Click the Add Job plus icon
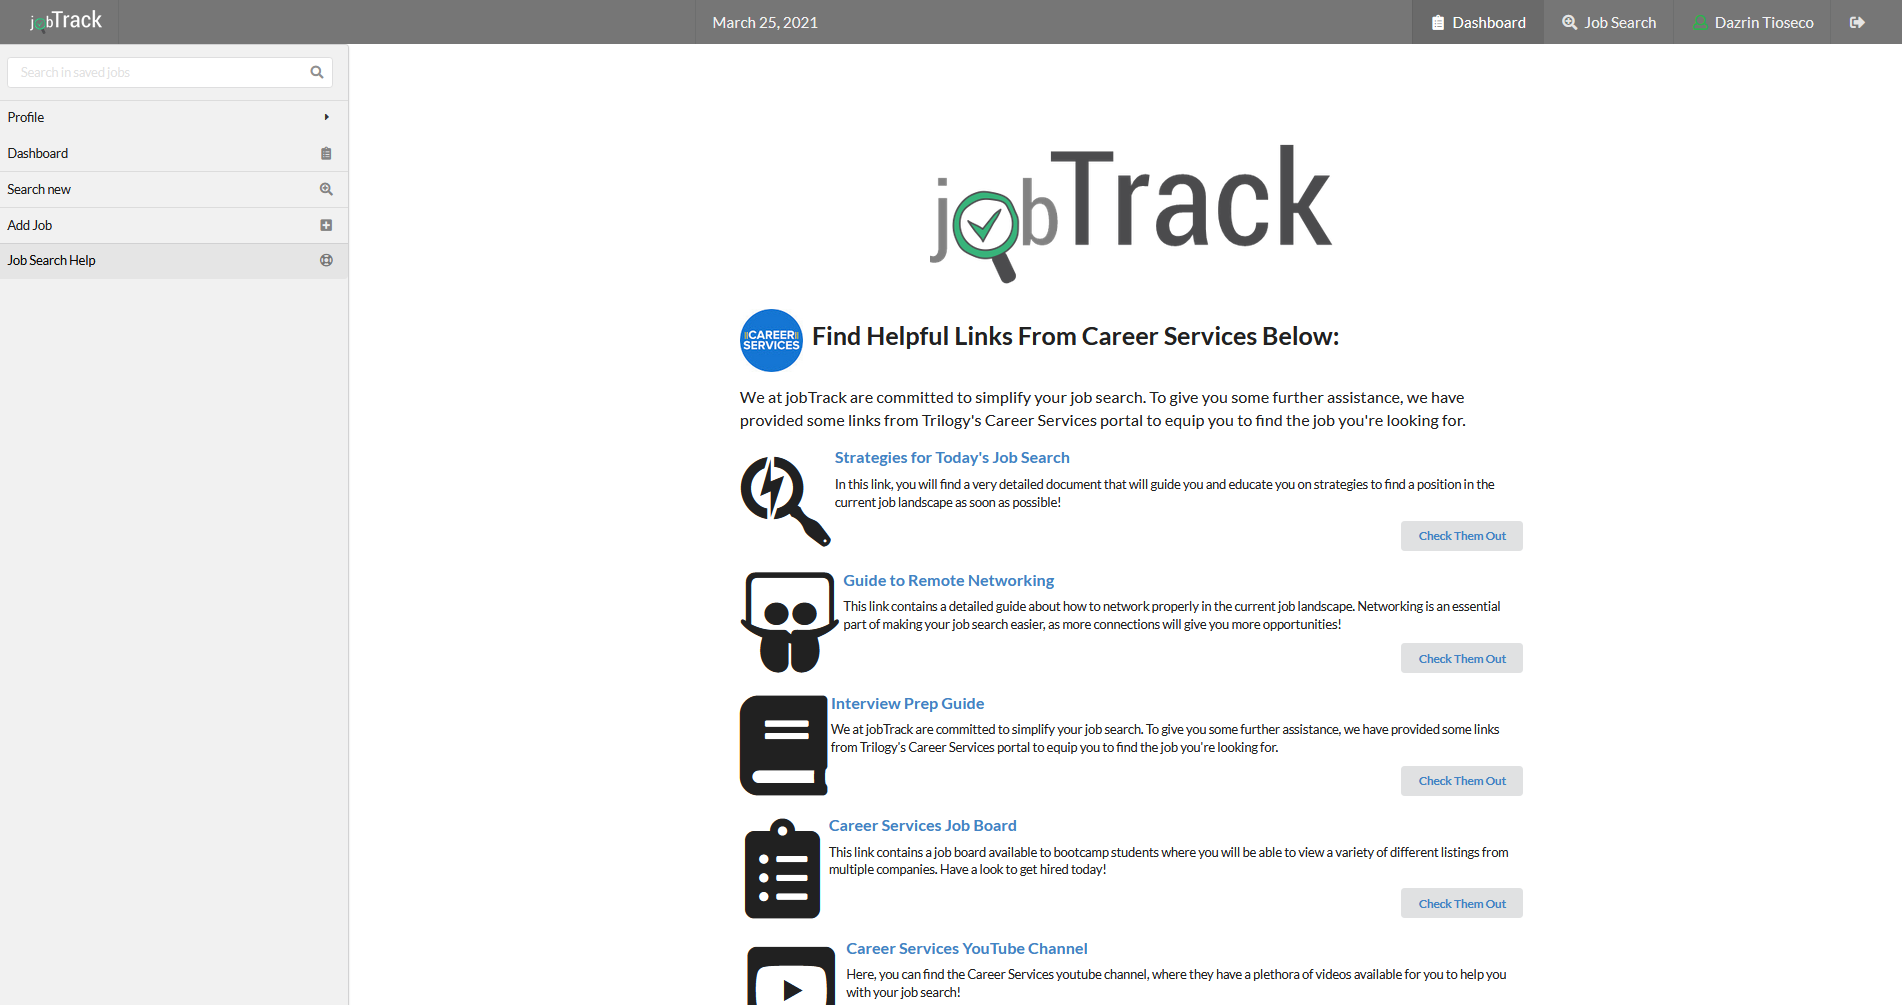Viewport: 1902px width, 1005px height. click(326, 225)
